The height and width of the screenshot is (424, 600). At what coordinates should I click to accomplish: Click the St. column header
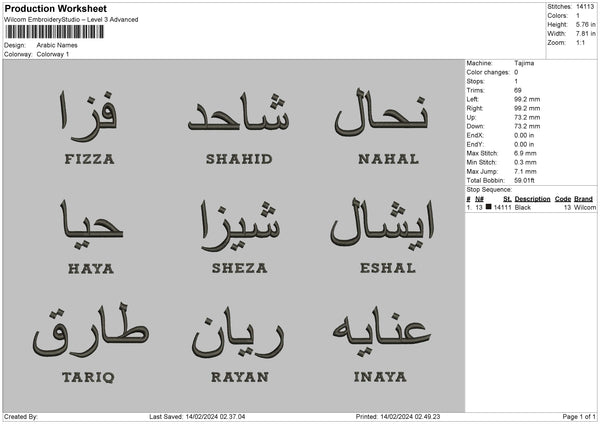507,199
